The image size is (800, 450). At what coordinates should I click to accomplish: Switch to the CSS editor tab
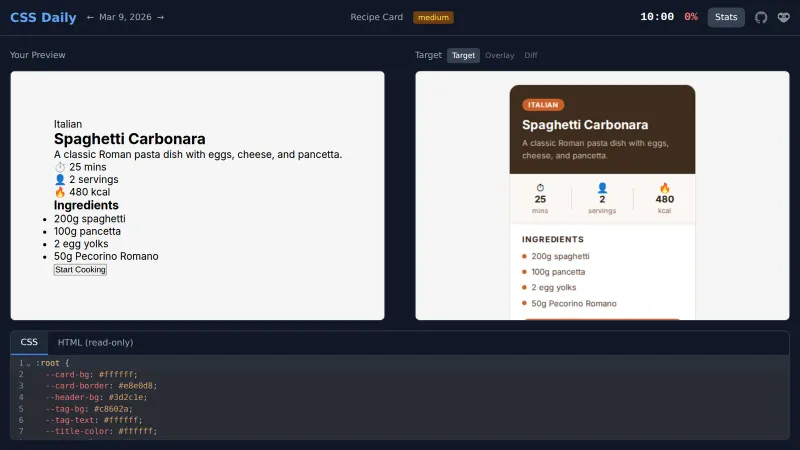coord(29,342)
